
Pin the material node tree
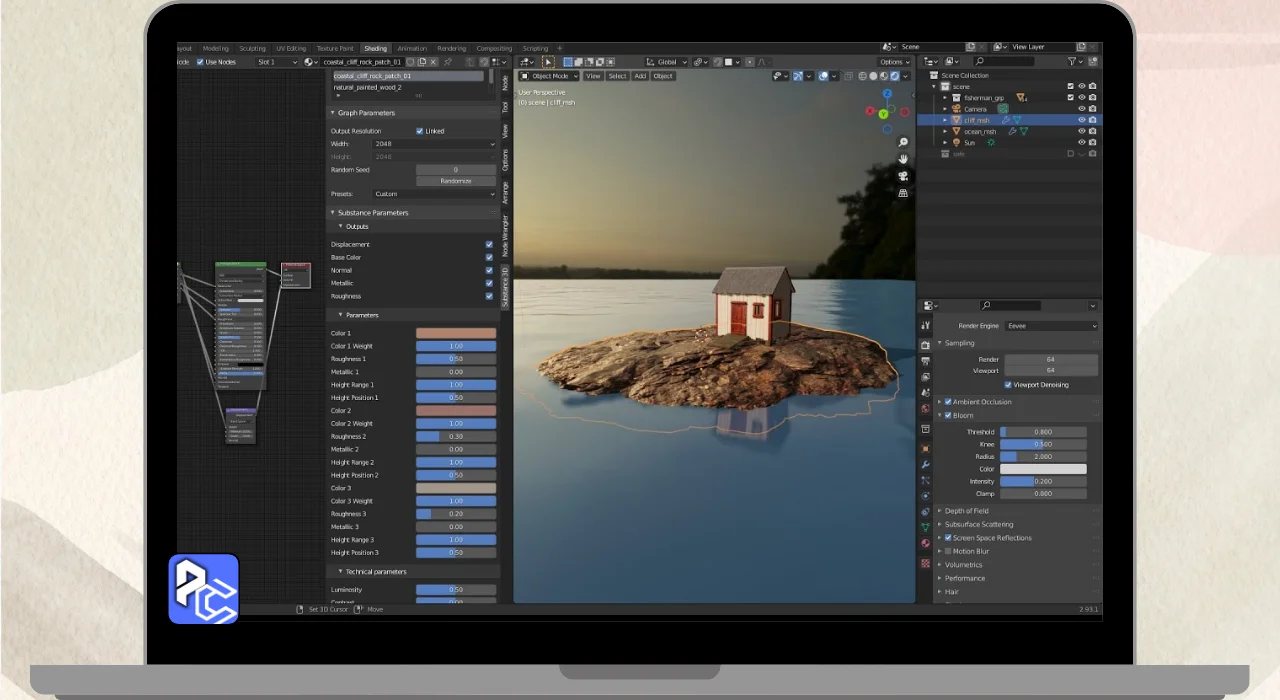[448, 62]
